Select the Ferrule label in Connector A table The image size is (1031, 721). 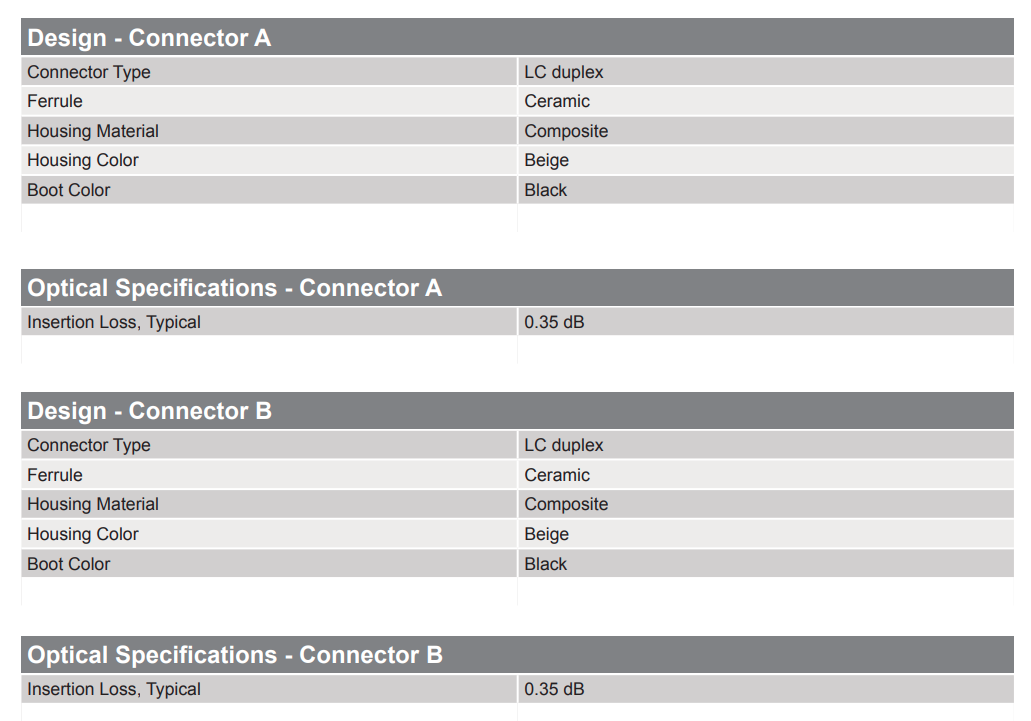pos(55,101)
